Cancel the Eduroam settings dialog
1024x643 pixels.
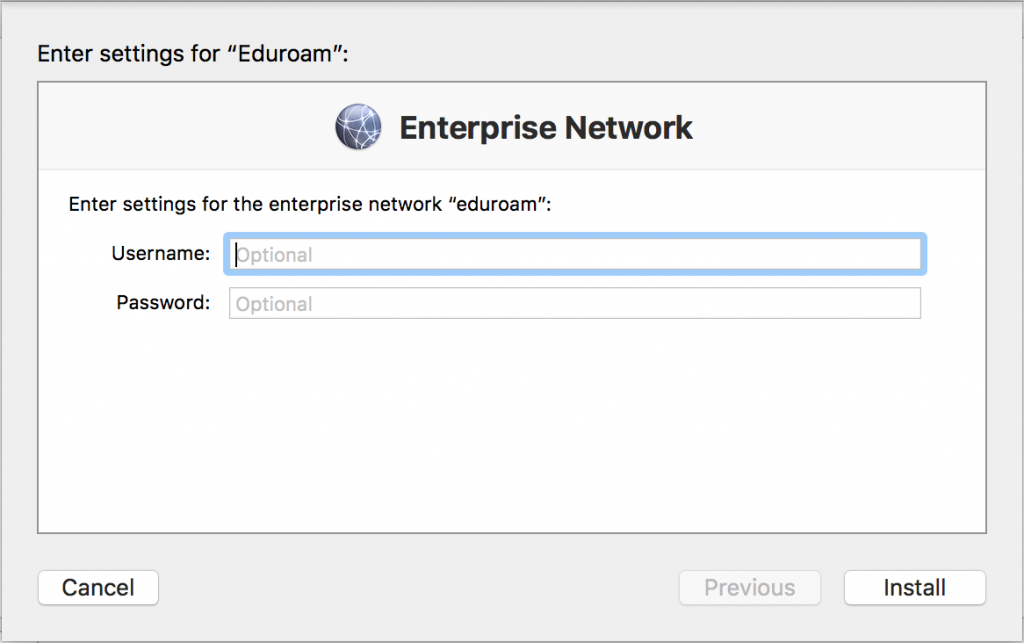[98, 588]
